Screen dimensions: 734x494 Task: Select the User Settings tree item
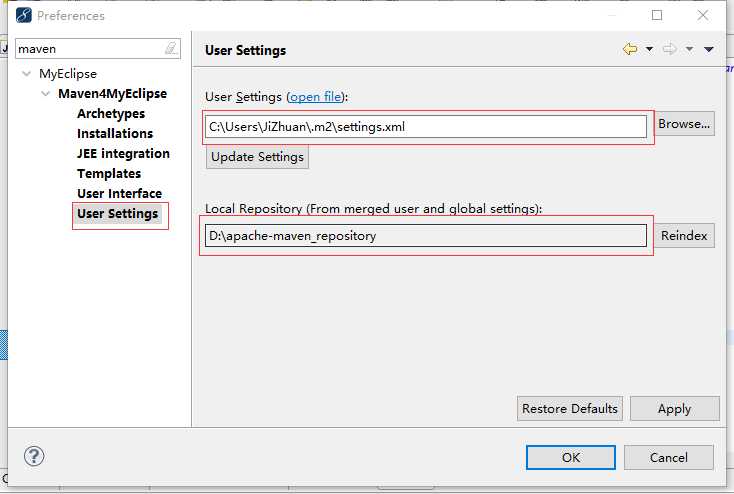pos(117,214)
